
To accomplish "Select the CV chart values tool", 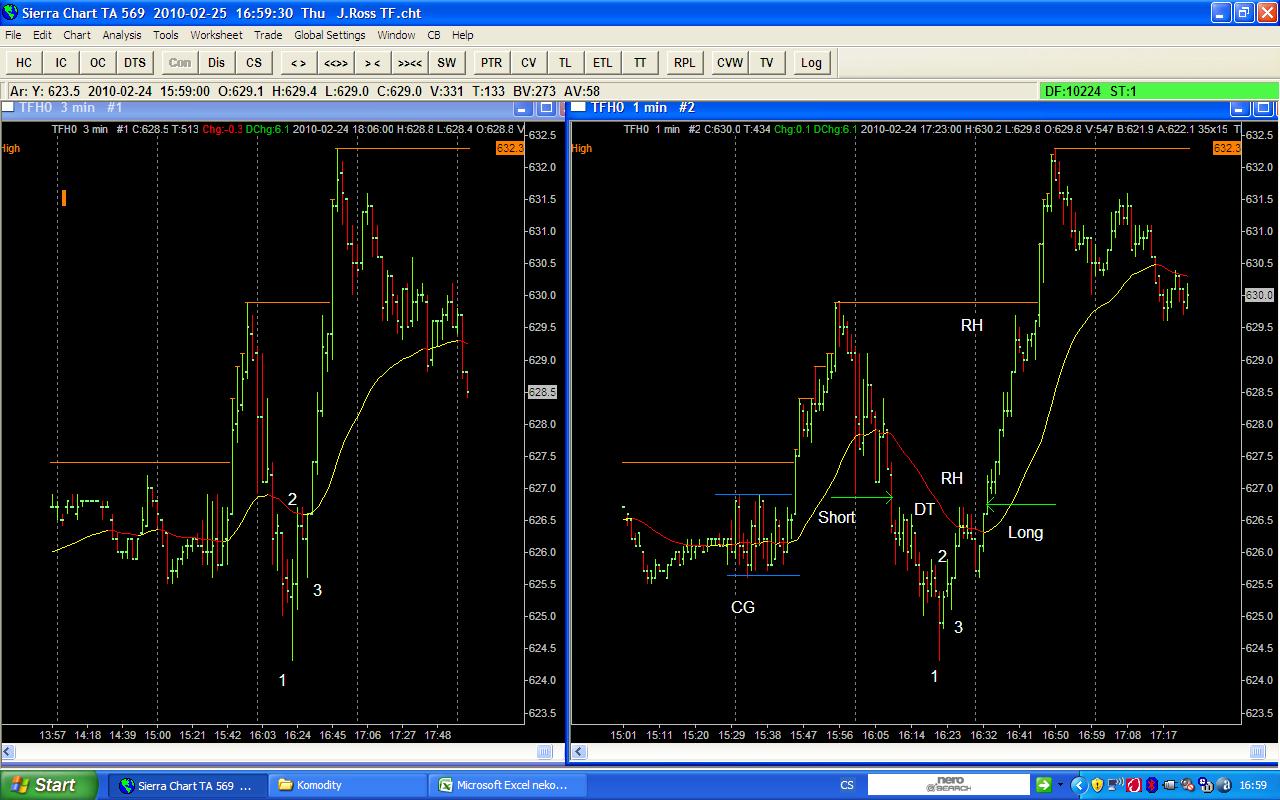I will (x=528, y=62).
